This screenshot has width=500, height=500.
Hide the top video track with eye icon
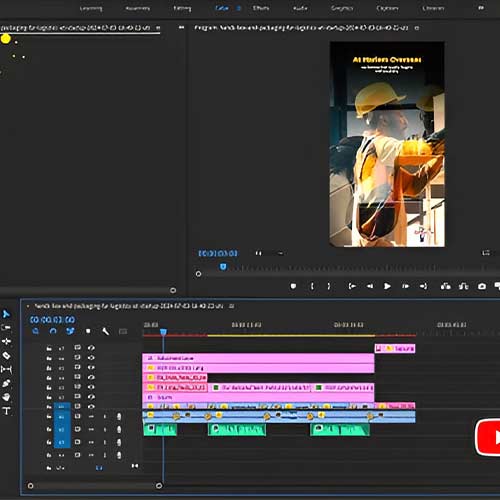tap(91, 348)
